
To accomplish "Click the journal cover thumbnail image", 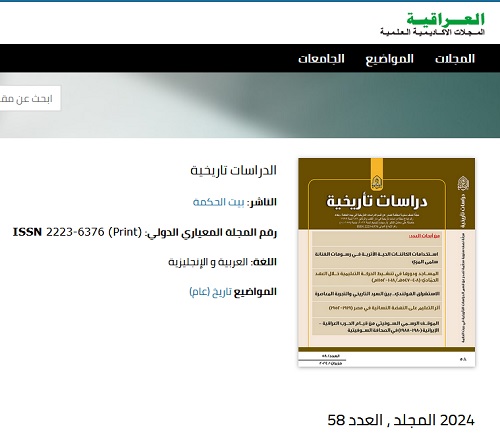I will (387, 262).
